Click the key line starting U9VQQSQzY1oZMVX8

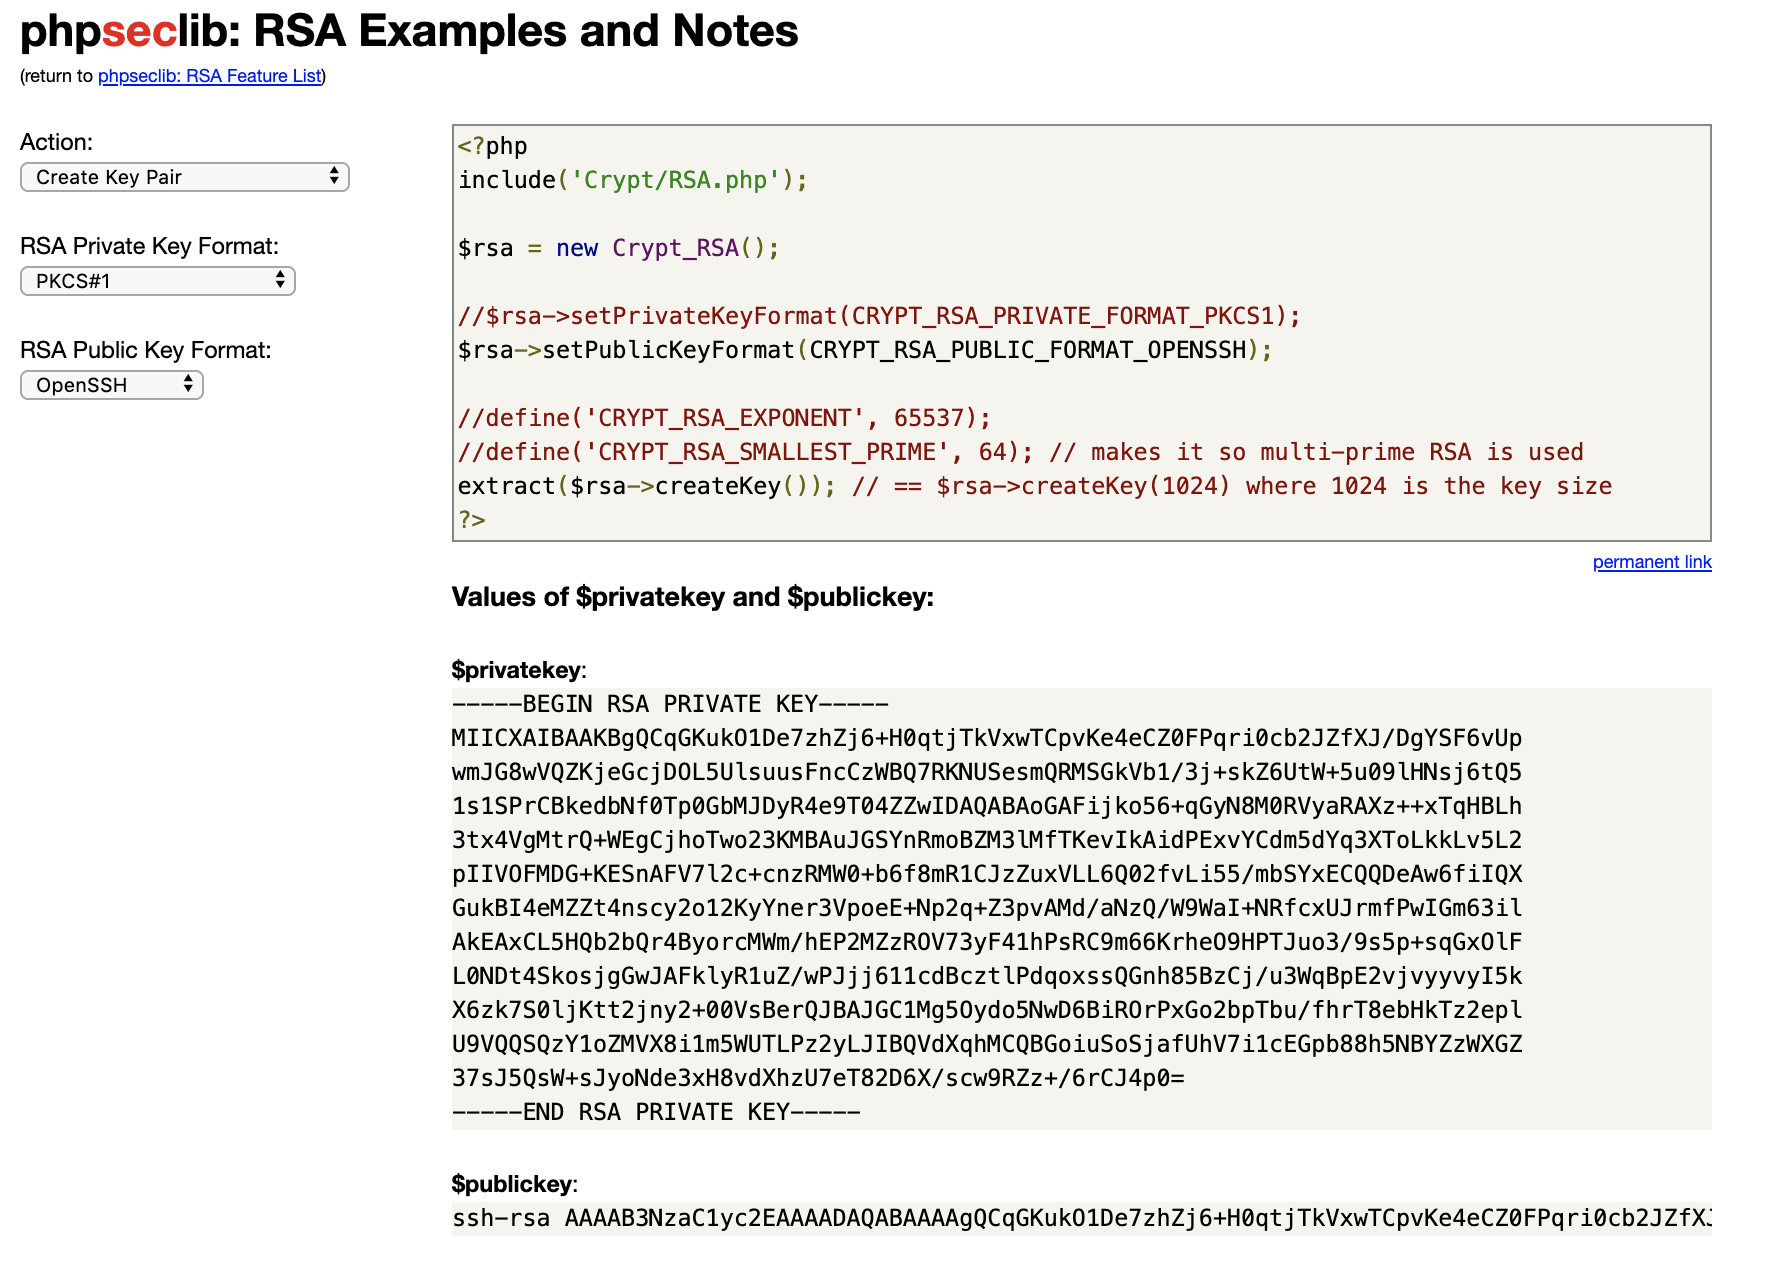987,1044
